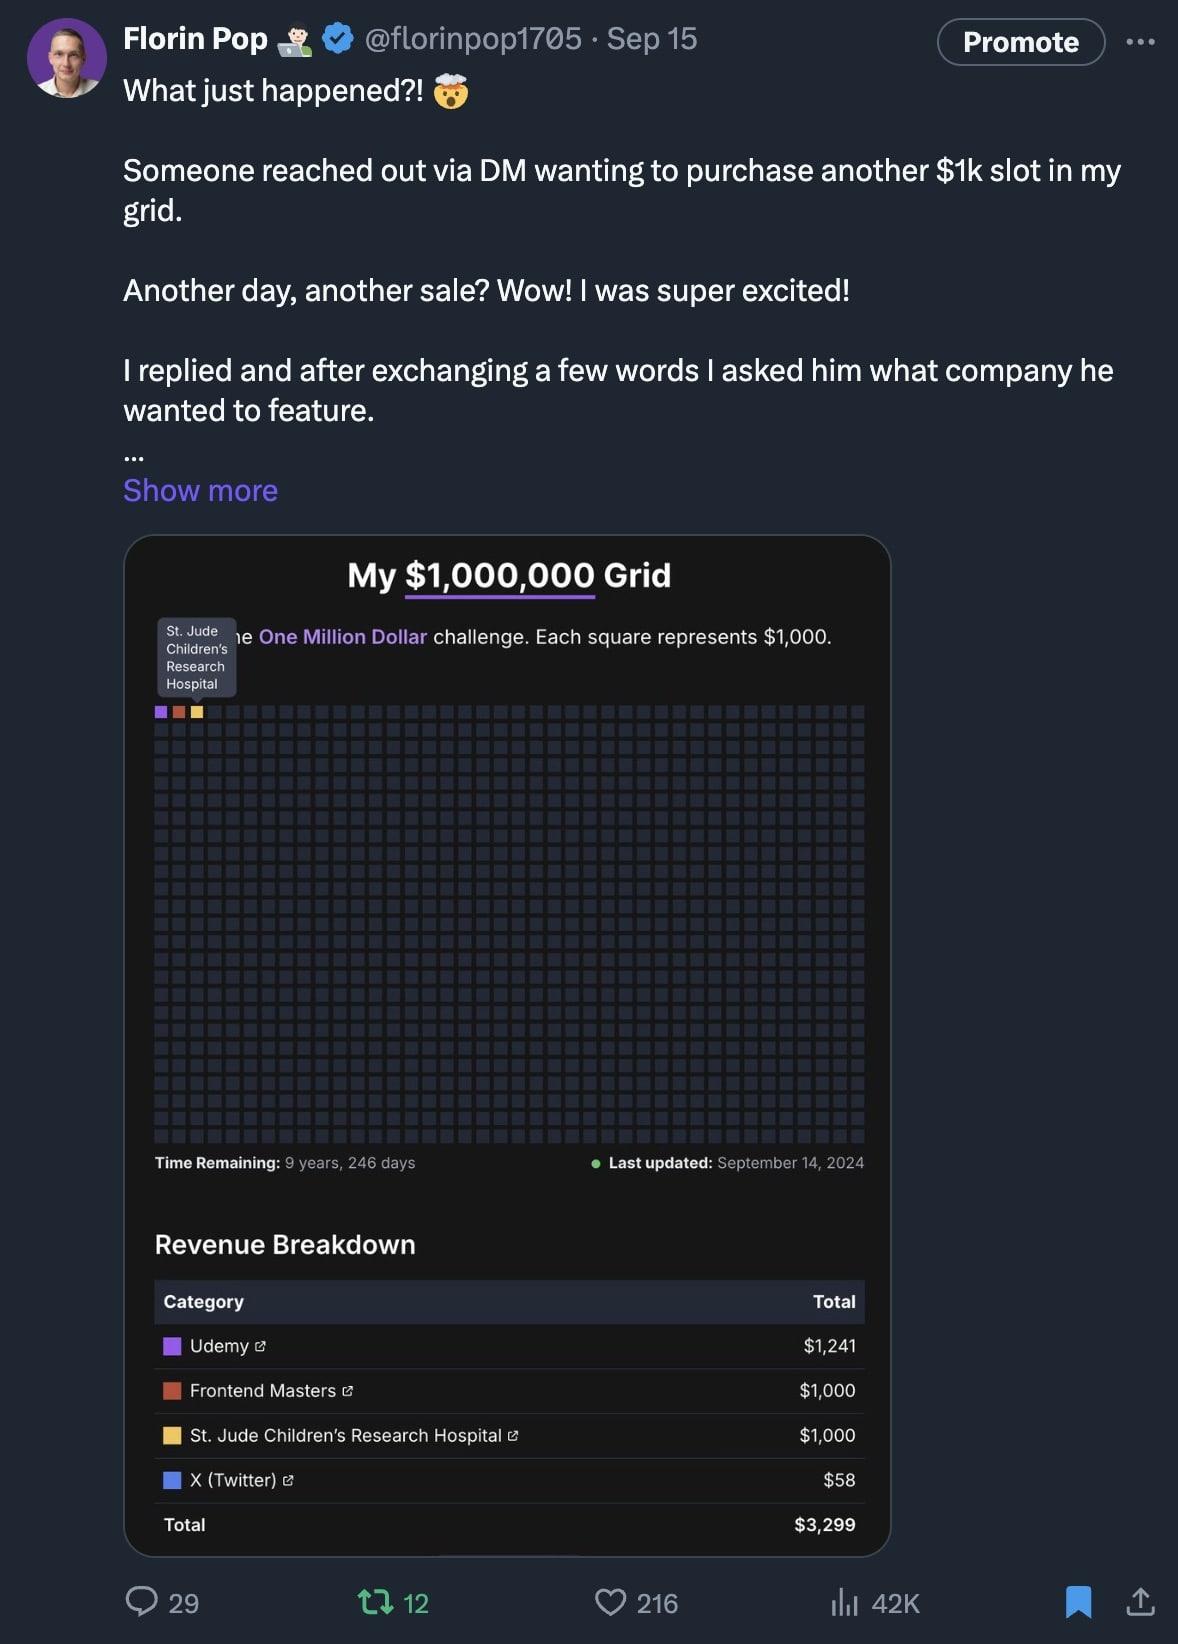This screenshot has height=1644, width=1178.
Task: Open the three-dot more options menu
Action: (x=1140, y=42)
